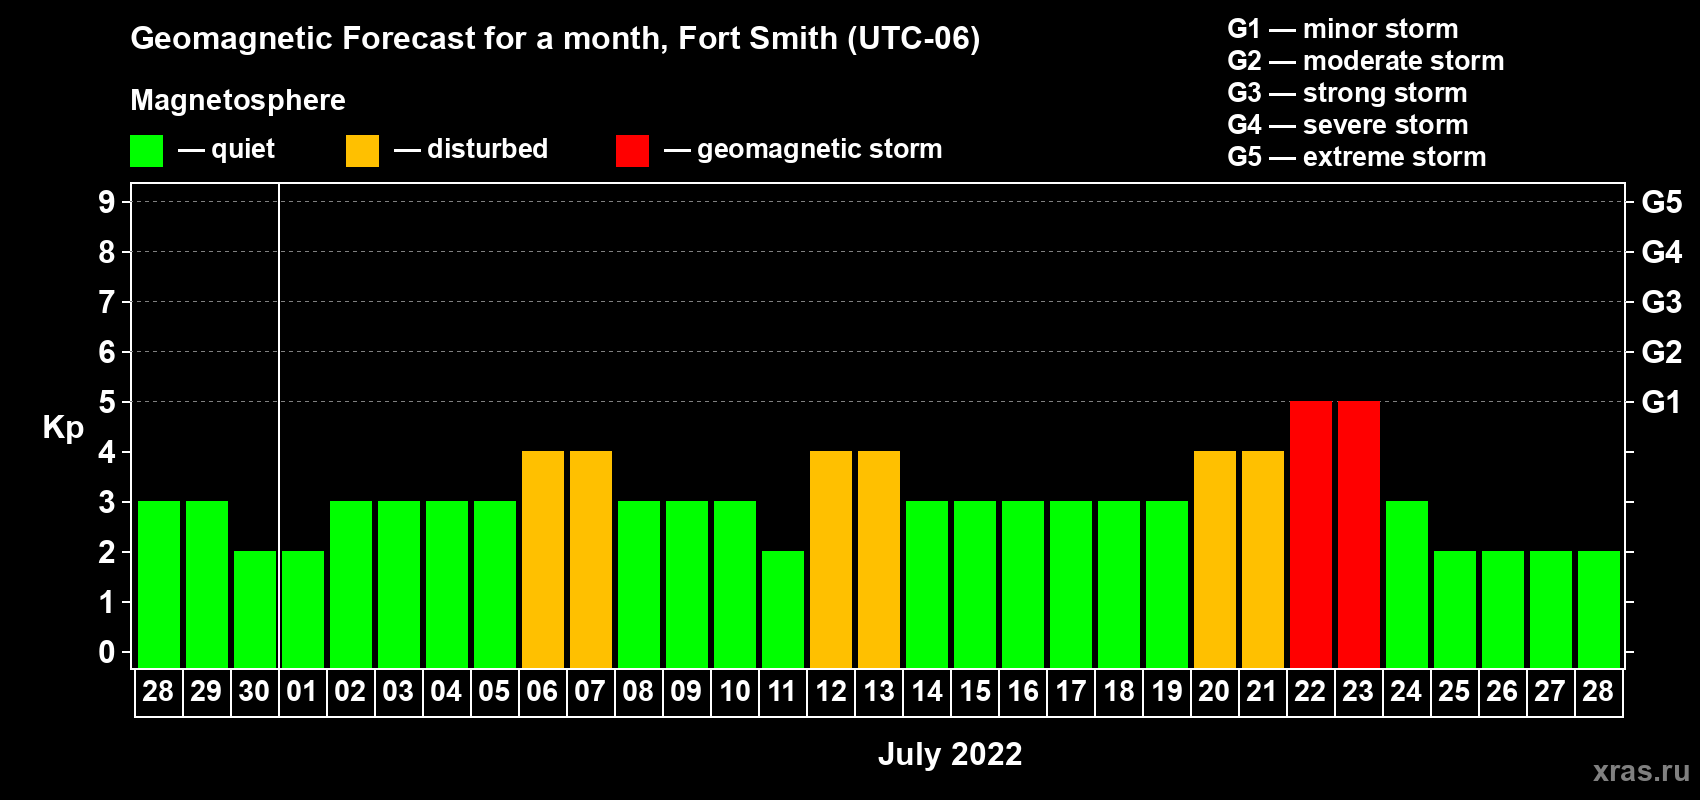Image resolution: width=1700 pixels, height=800 pixels.
Task: Select the green bar above date 30
Action: (x=254, y=609)
